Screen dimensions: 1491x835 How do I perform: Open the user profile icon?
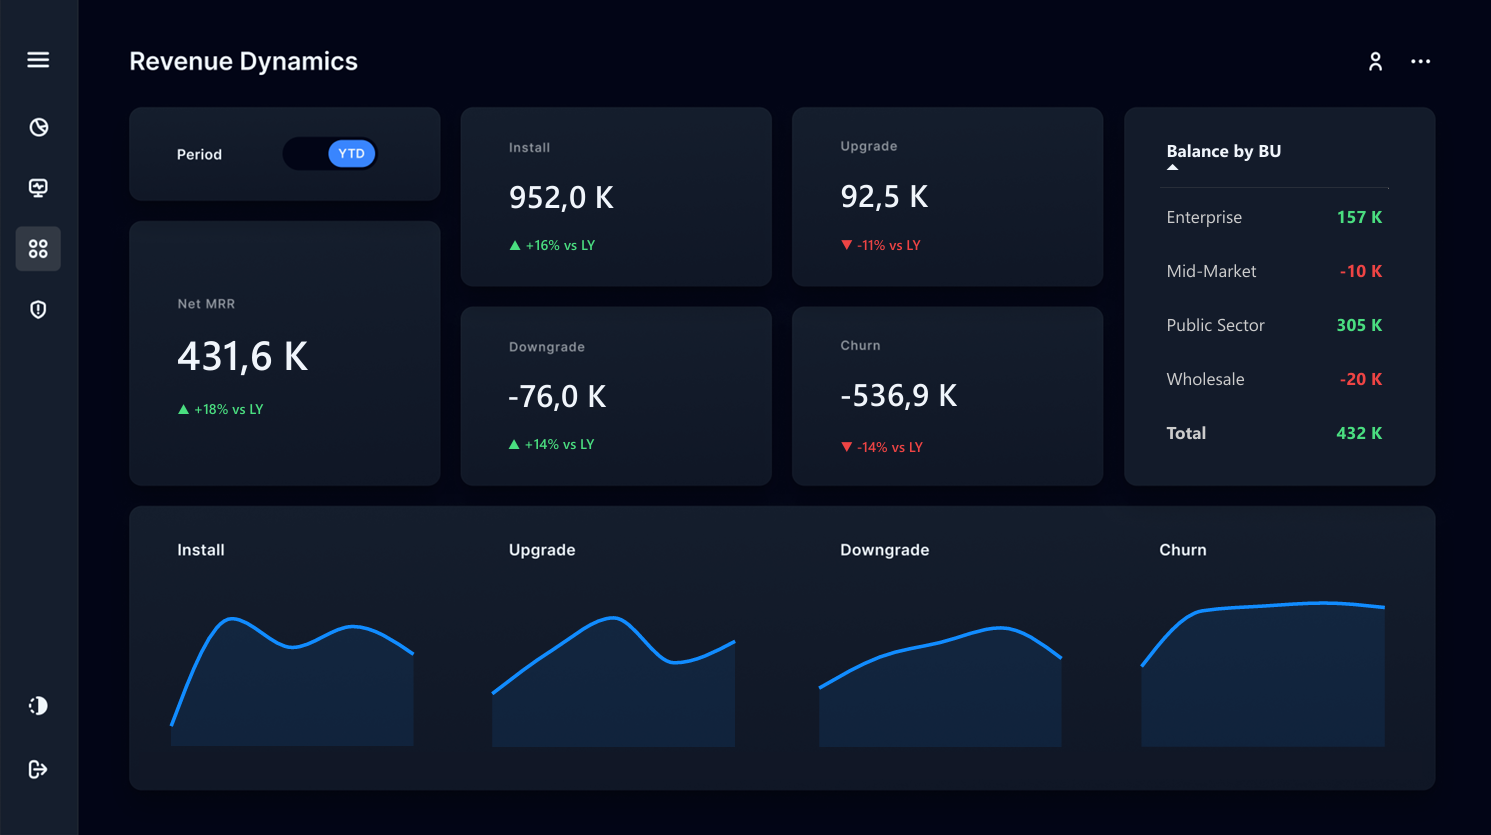(1375, 61)
